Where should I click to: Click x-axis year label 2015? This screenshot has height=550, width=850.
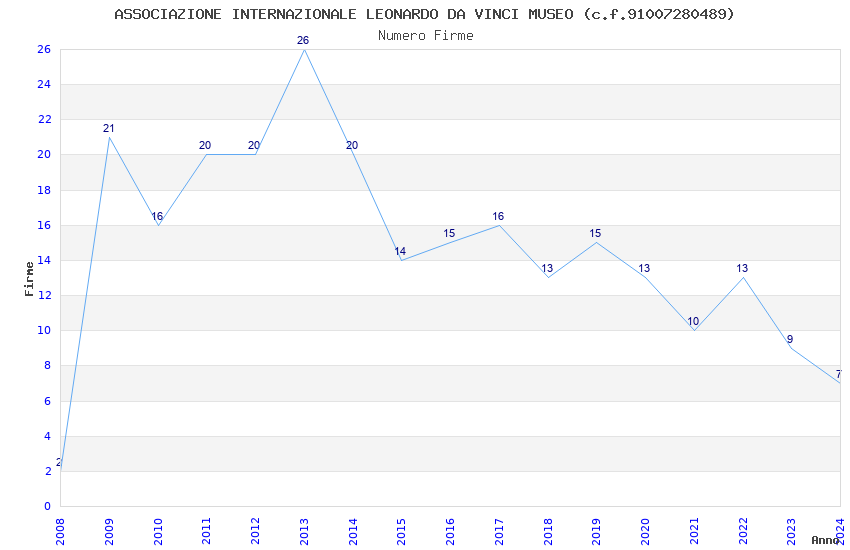pyautogui.click(x=402, y=531)
